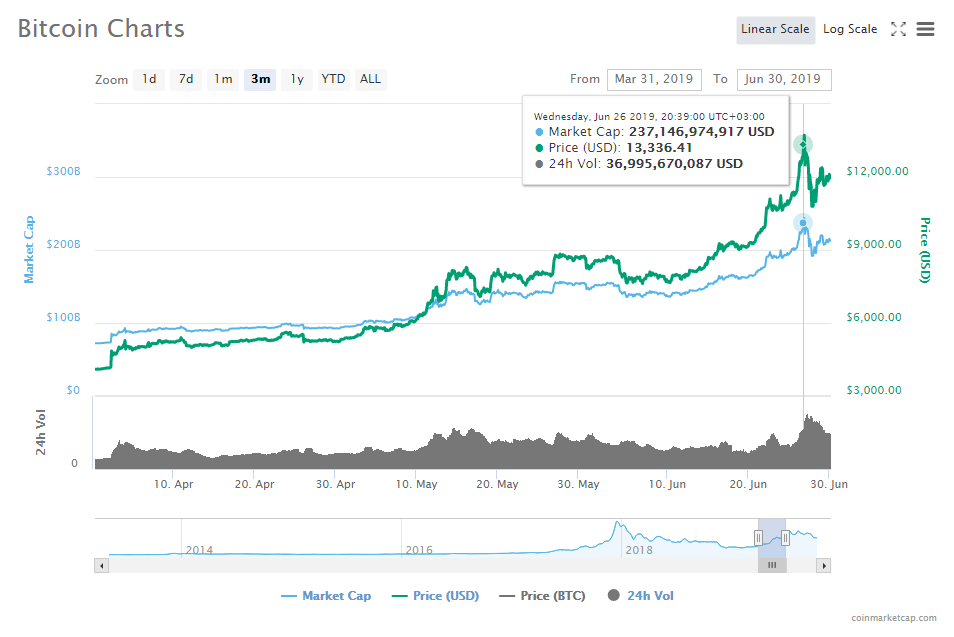This screenshot has height=637, width=954.
Task: Choose the ALL zoom option
Action: (370, 79)
